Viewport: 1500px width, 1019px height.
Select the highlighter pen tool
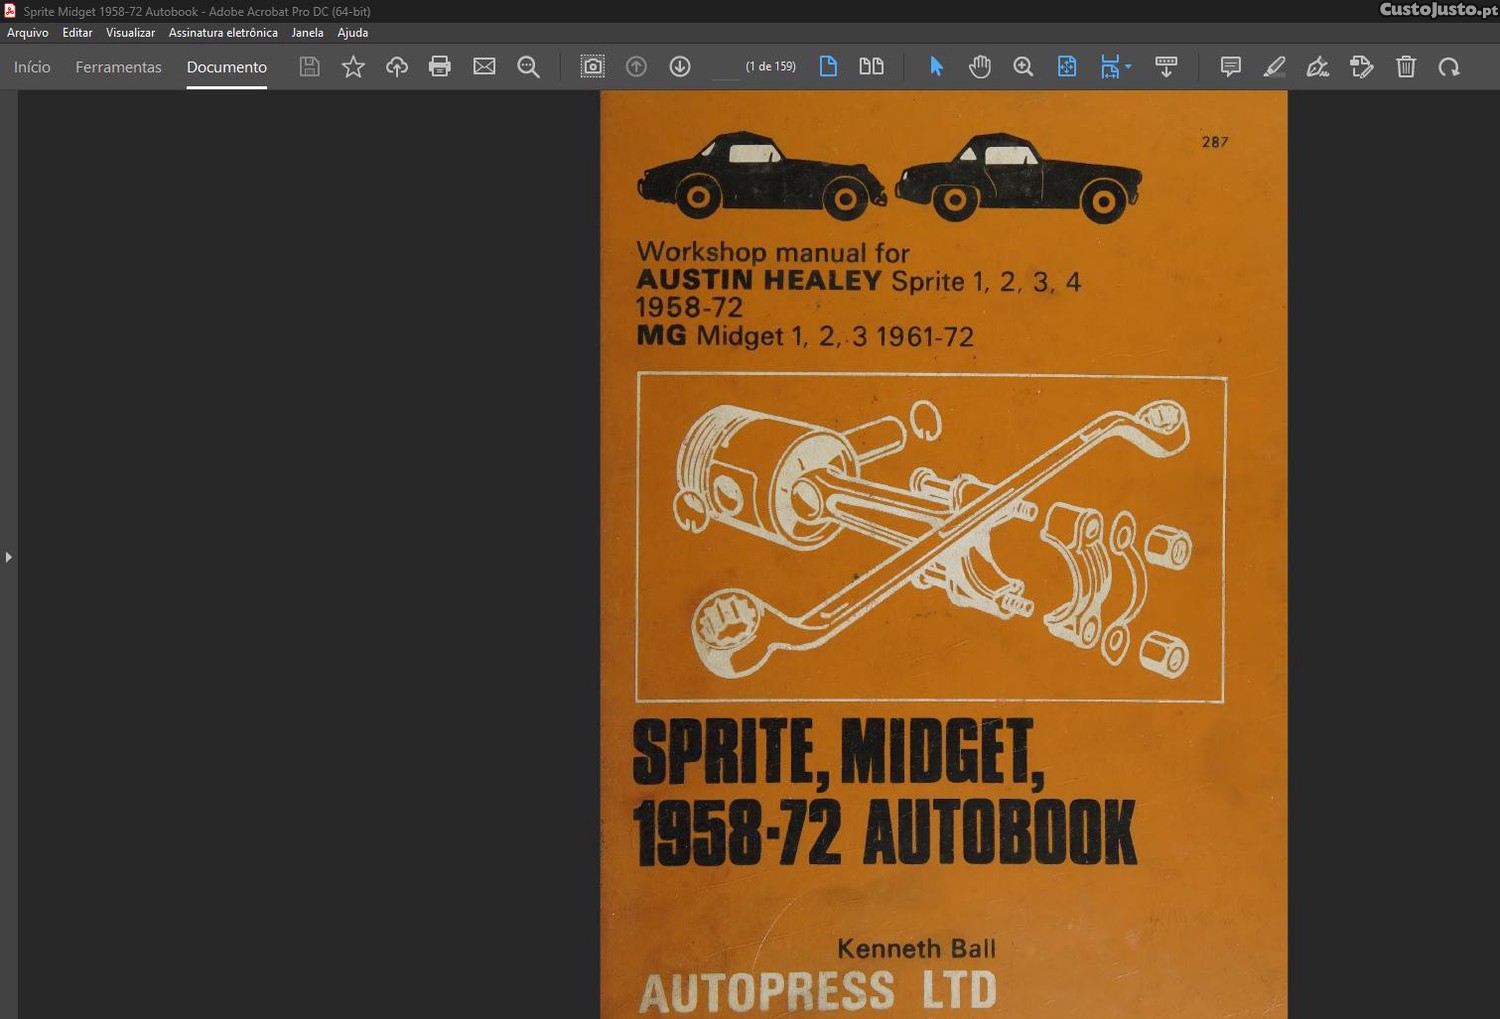point(1274,67)
